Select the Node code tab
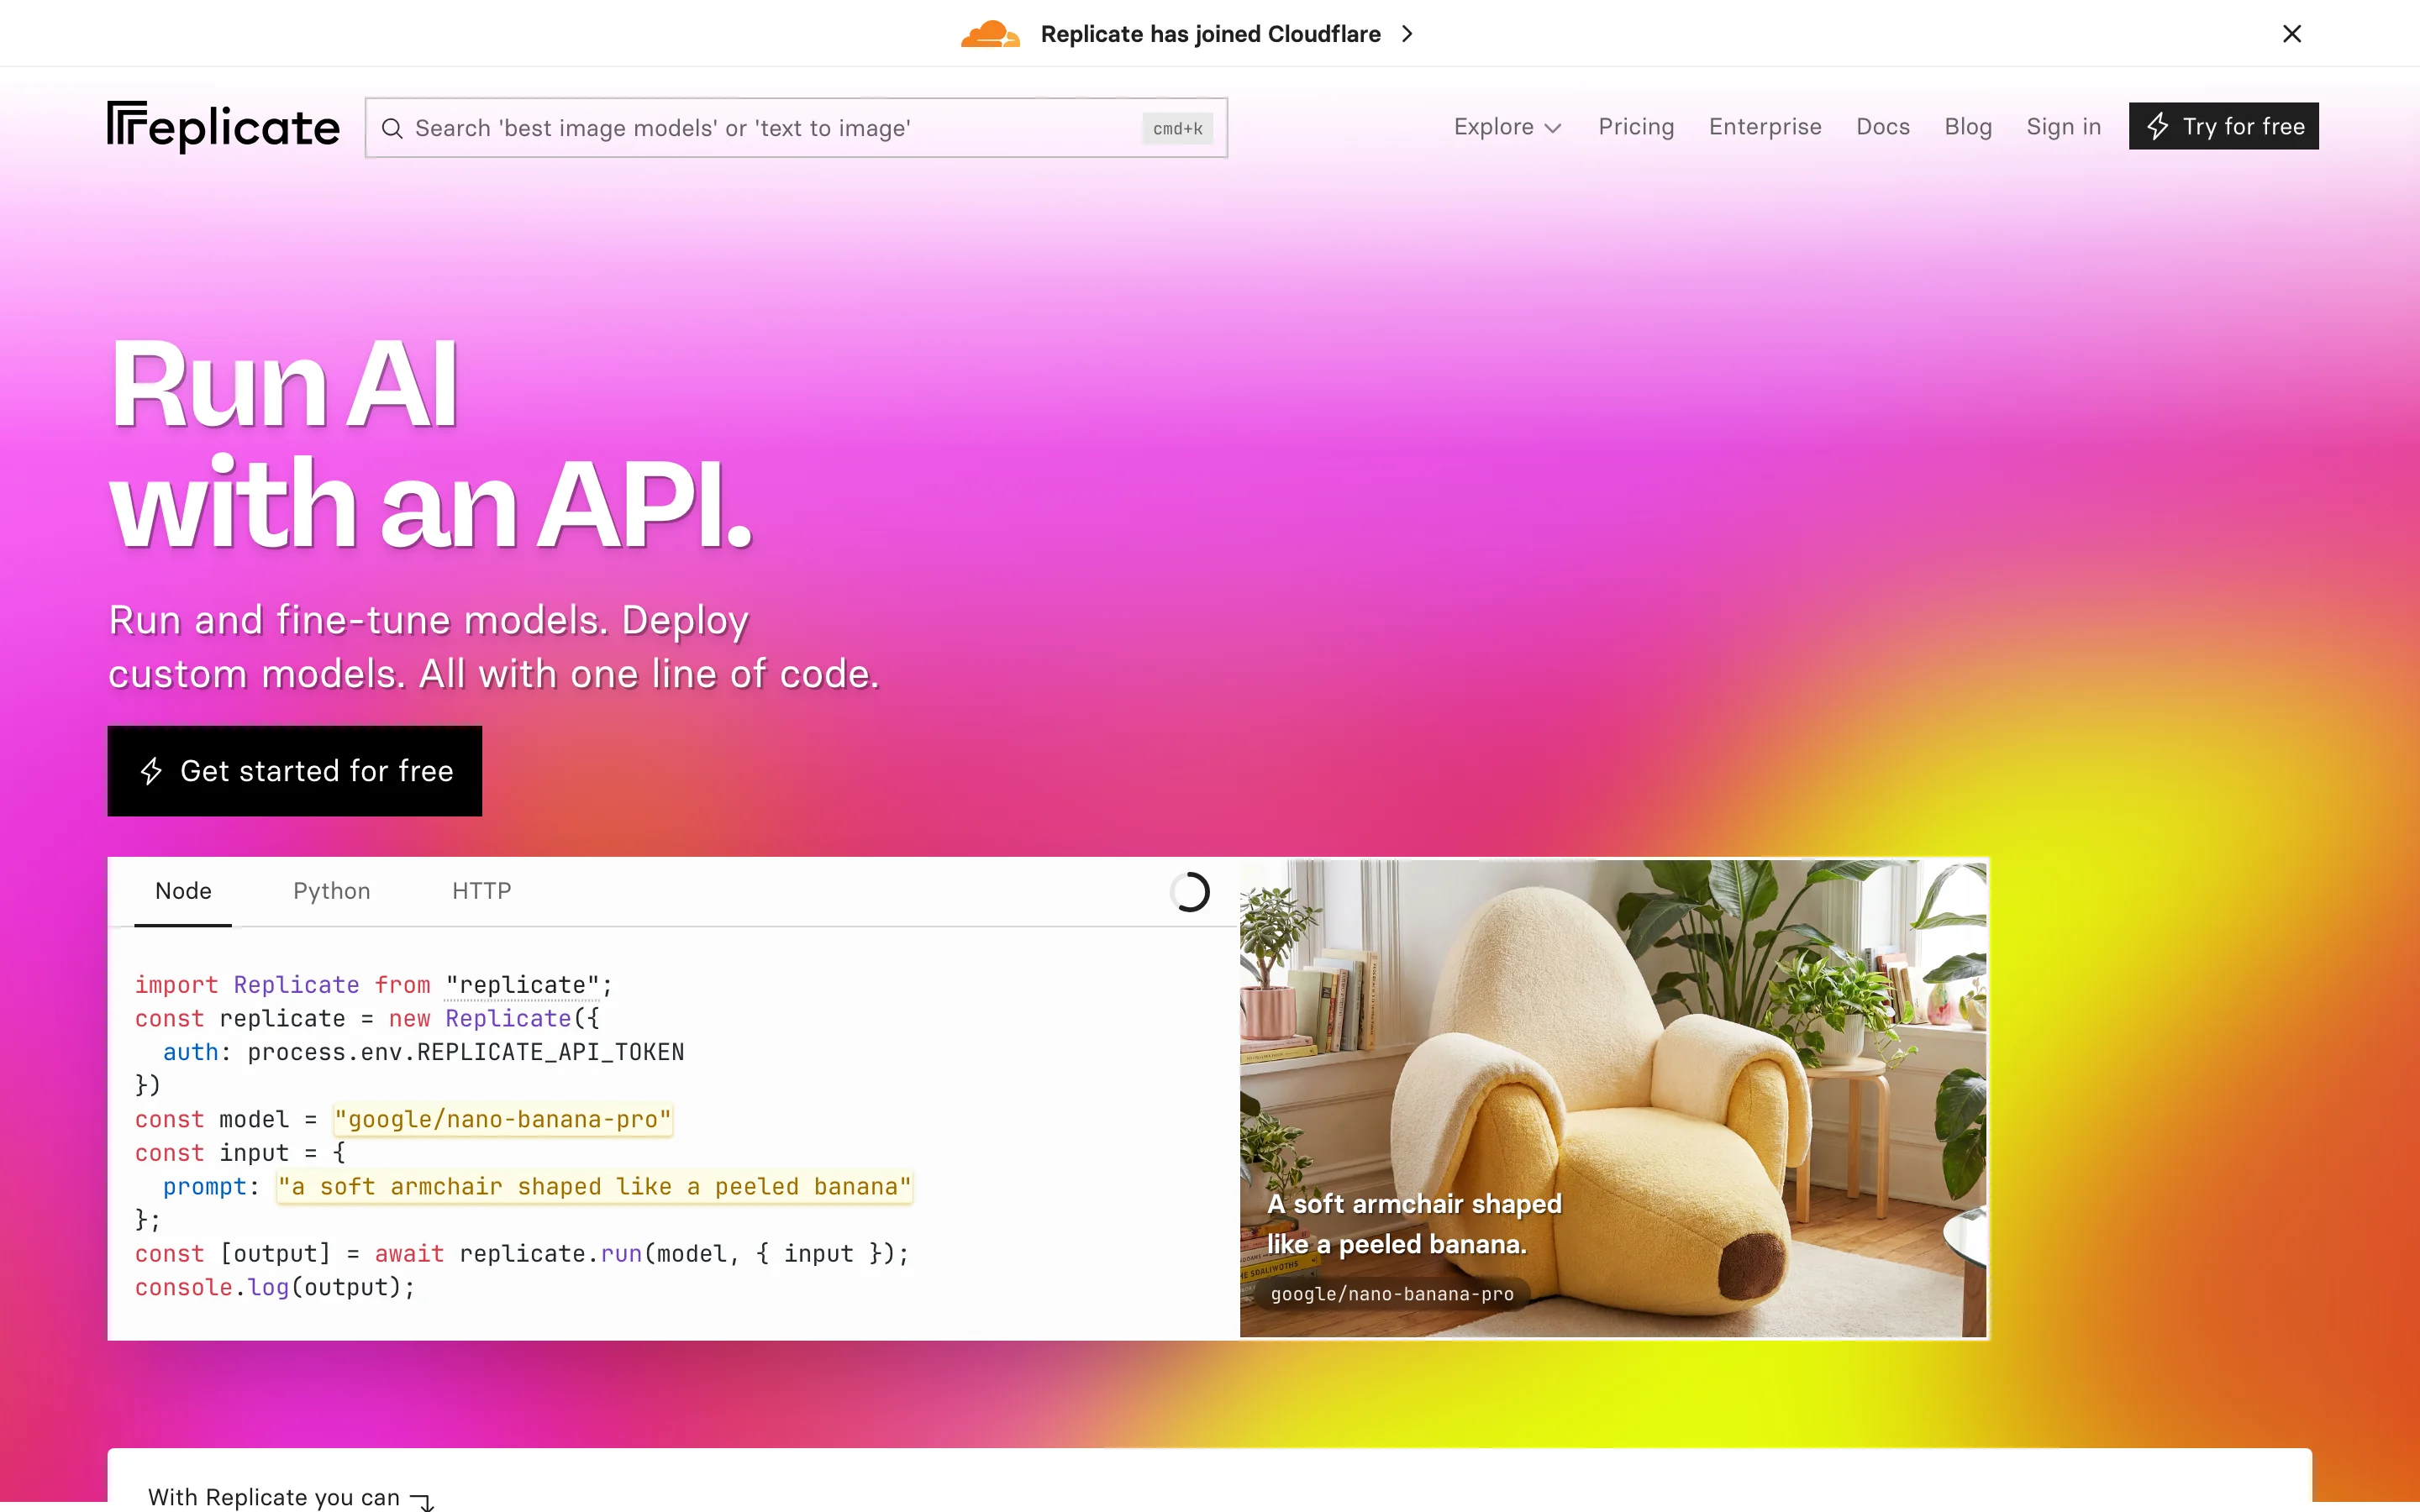The height and width of the screenshot is (1512, 2420). pyautogui.click(x=183, y=891)
